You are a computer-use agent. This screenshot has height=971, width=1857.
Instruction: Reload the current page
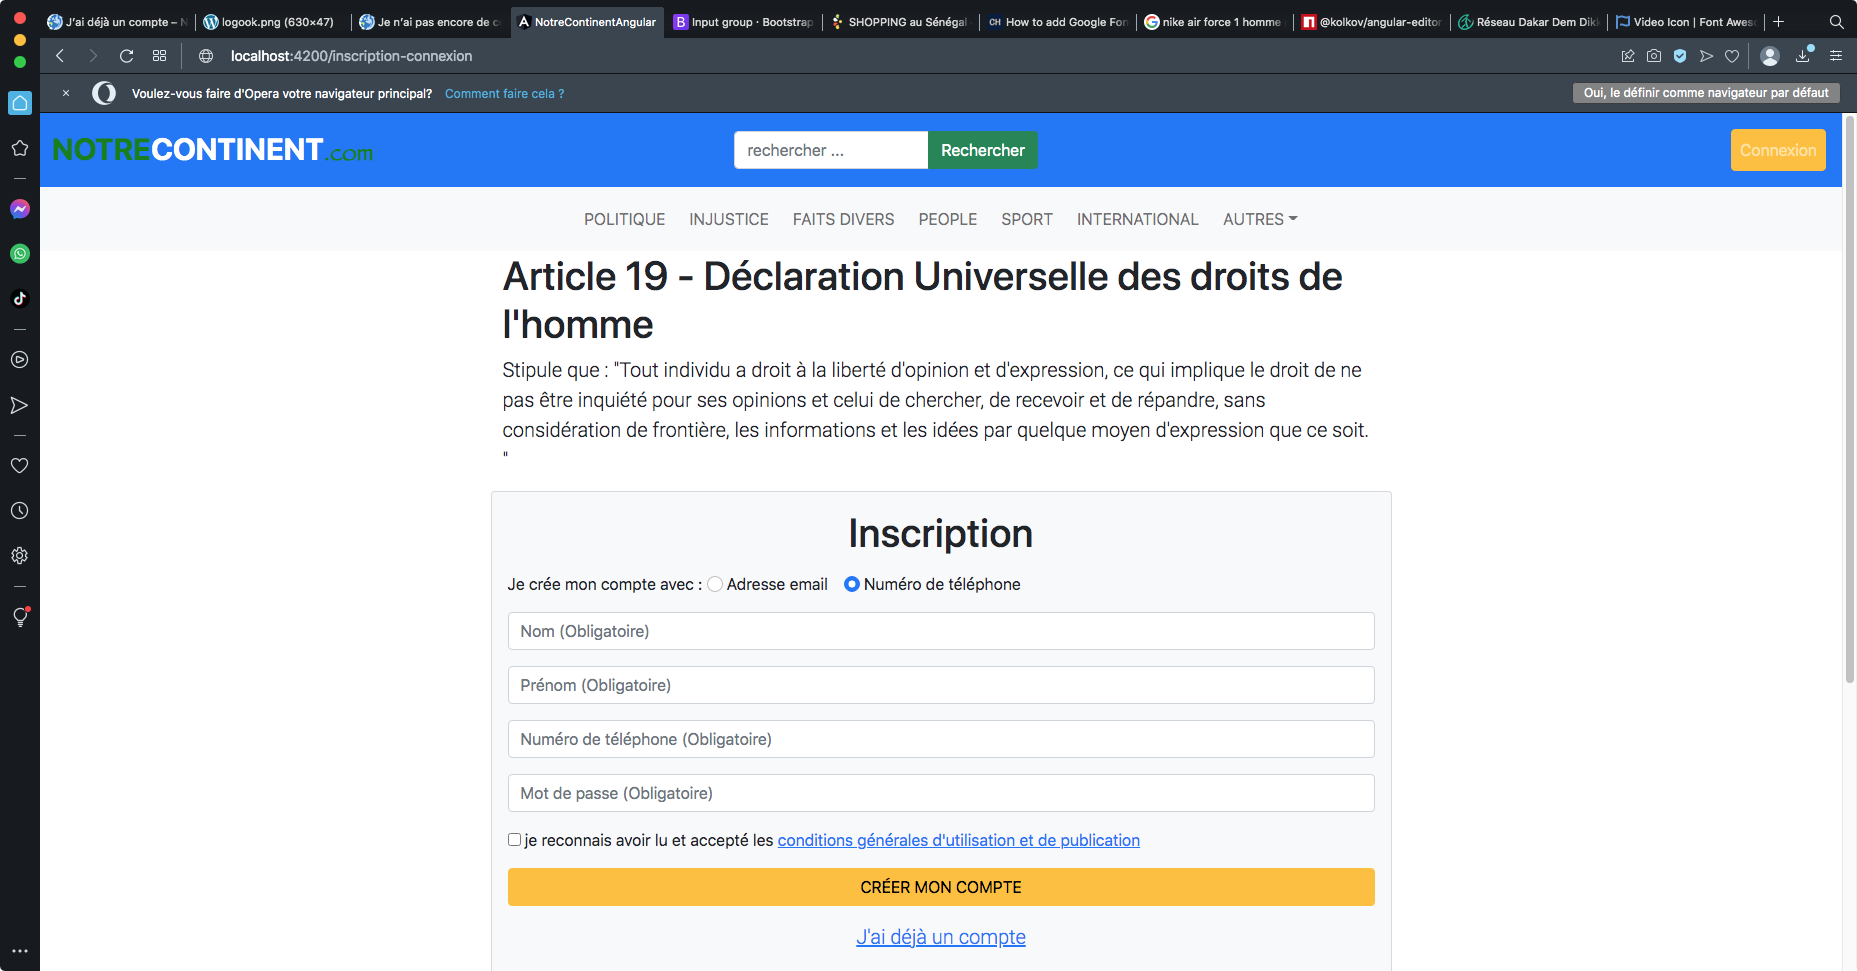coord(126,56)
